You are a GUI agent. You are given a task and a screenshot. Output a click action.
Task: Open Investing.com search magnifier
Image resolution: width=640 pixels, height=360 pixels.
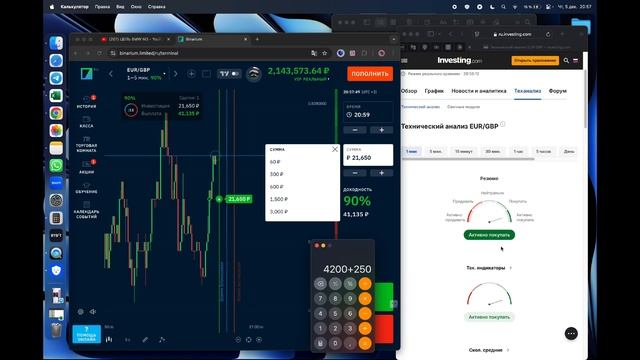click(566, 60)
